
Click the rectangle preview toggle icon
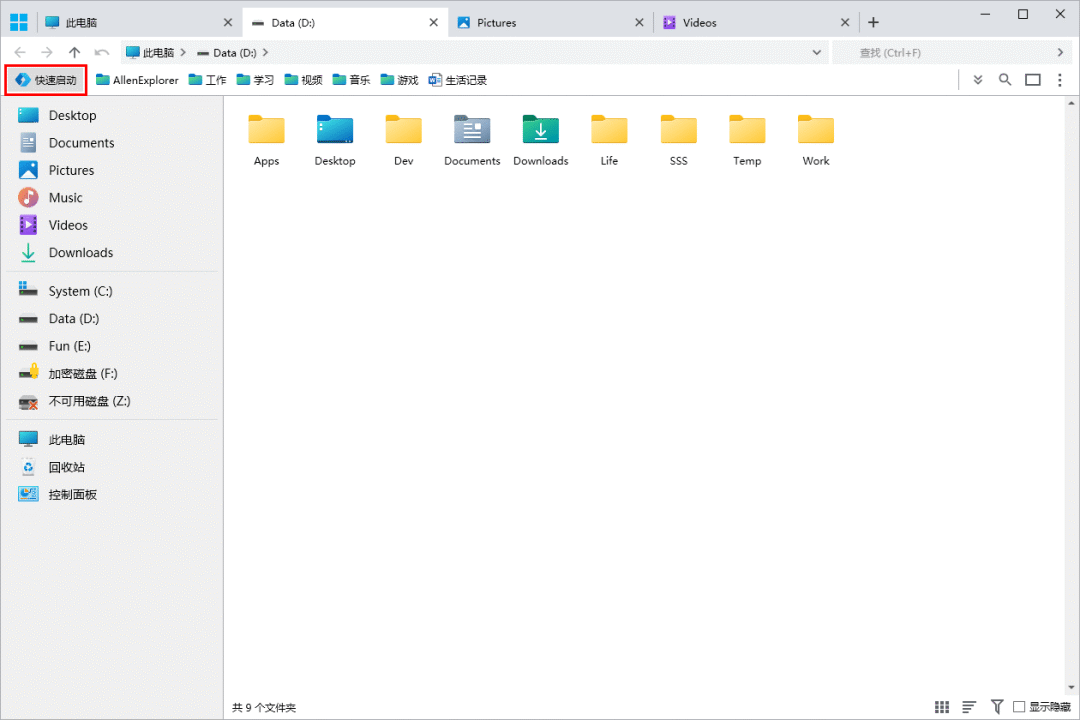pyautogui.click(x=1032, y=79)
